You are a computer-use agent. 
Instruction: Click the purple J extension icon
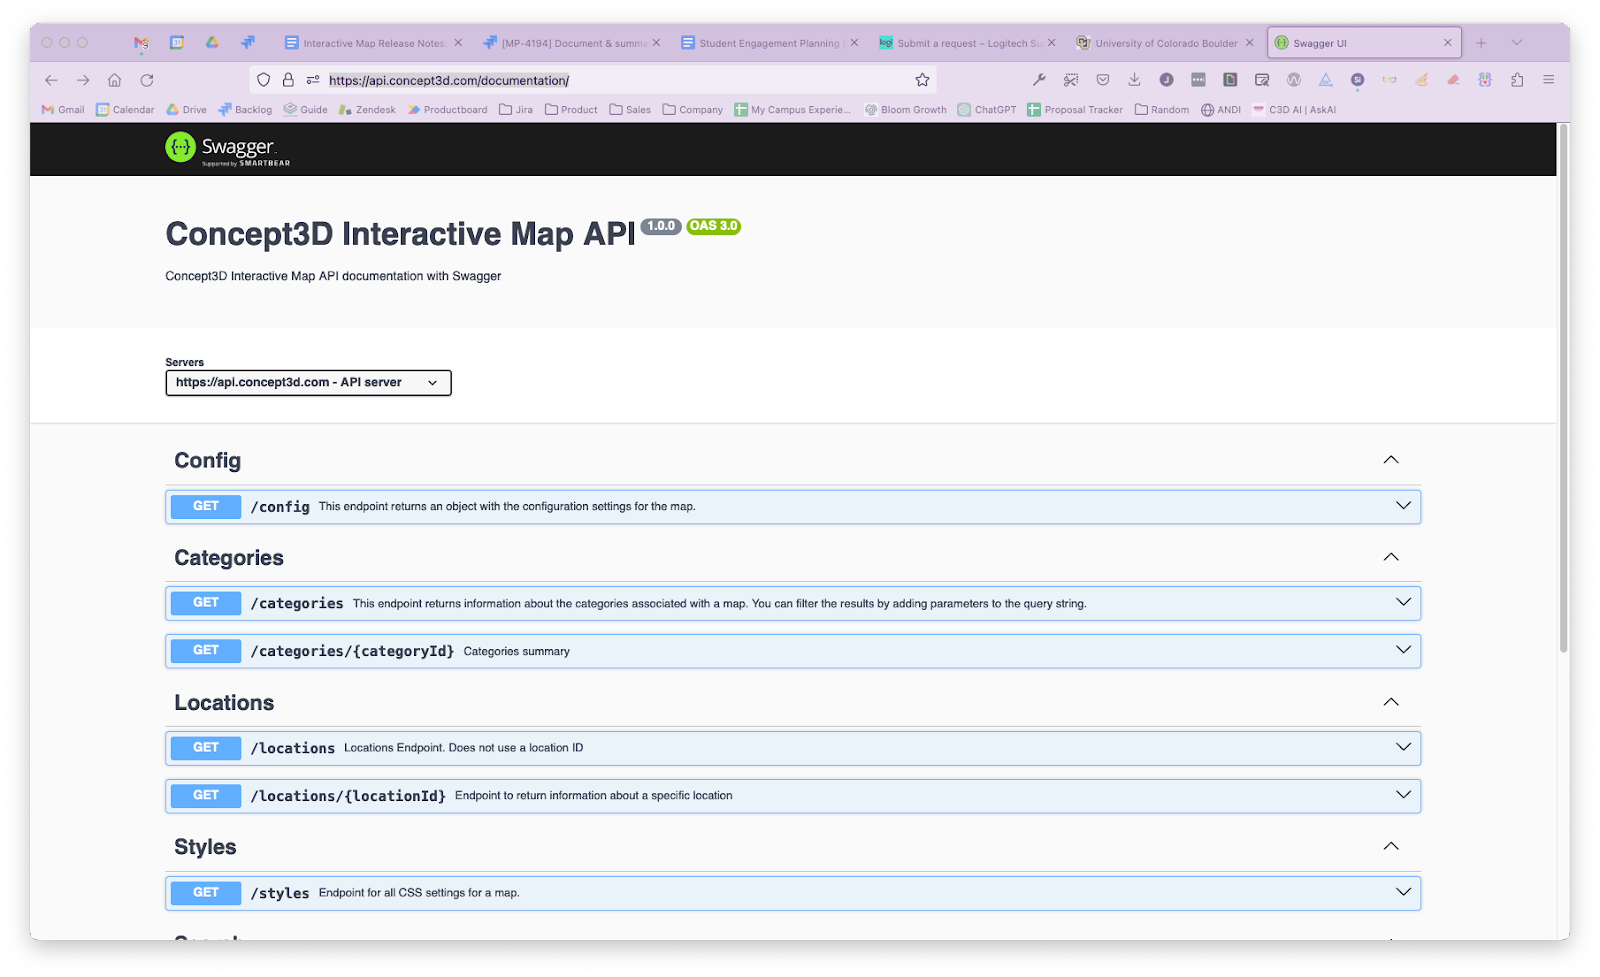(1166, 80)
